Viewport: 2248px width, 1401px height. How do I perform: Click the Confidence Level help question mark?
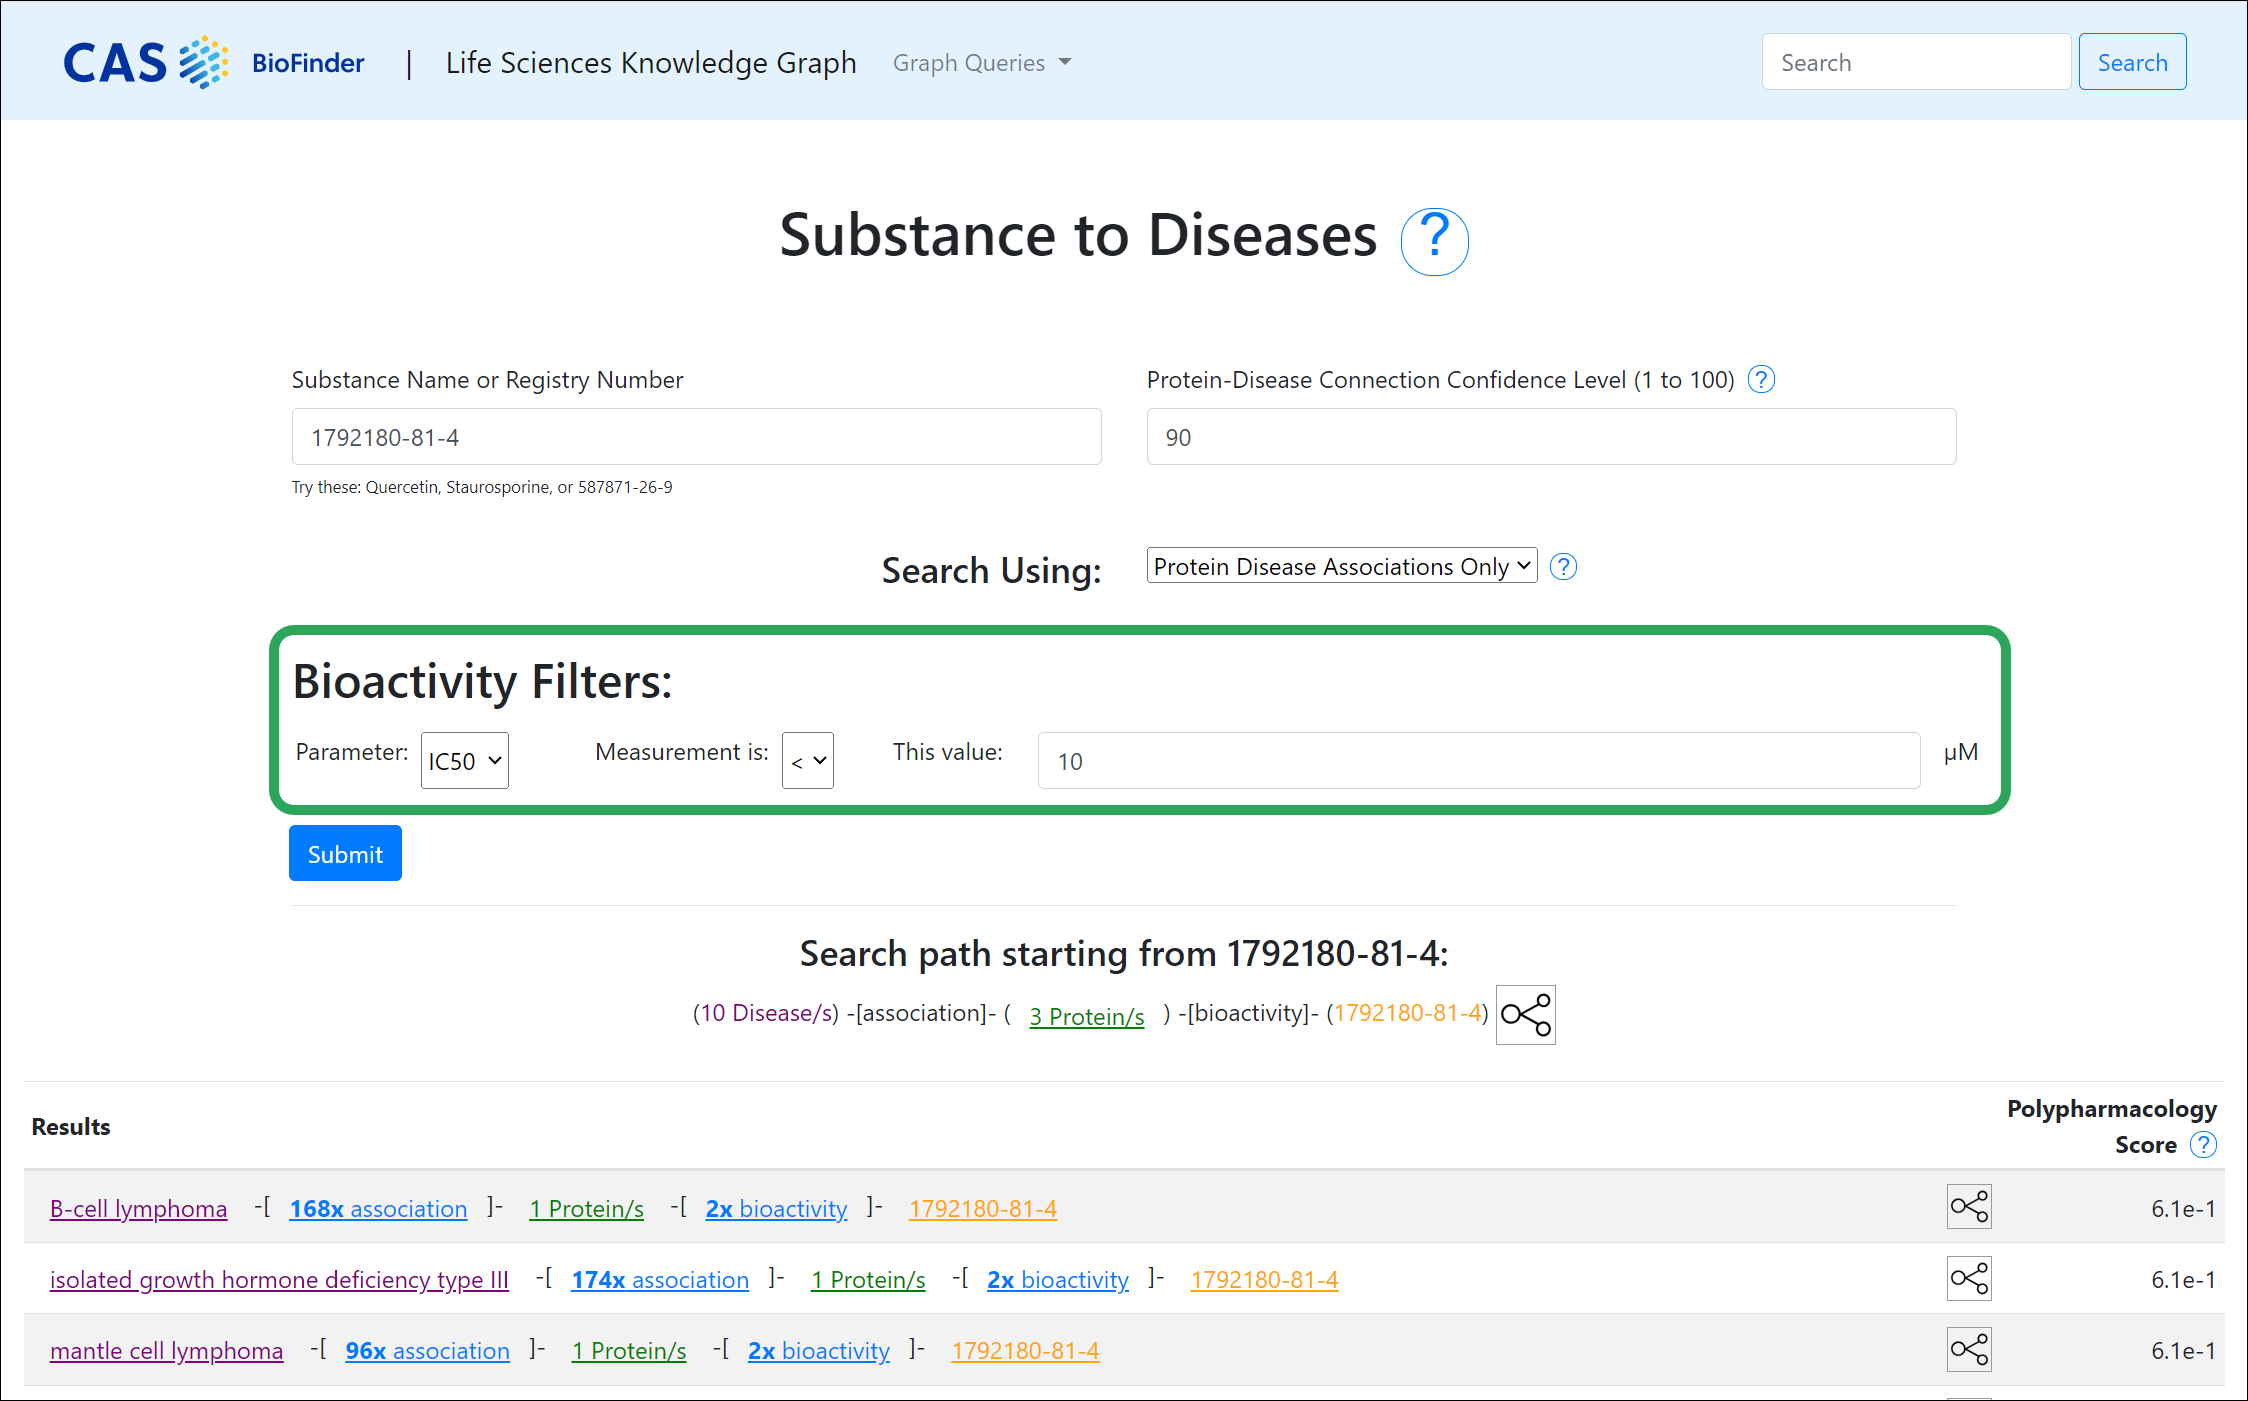[x=1760, y=380]
